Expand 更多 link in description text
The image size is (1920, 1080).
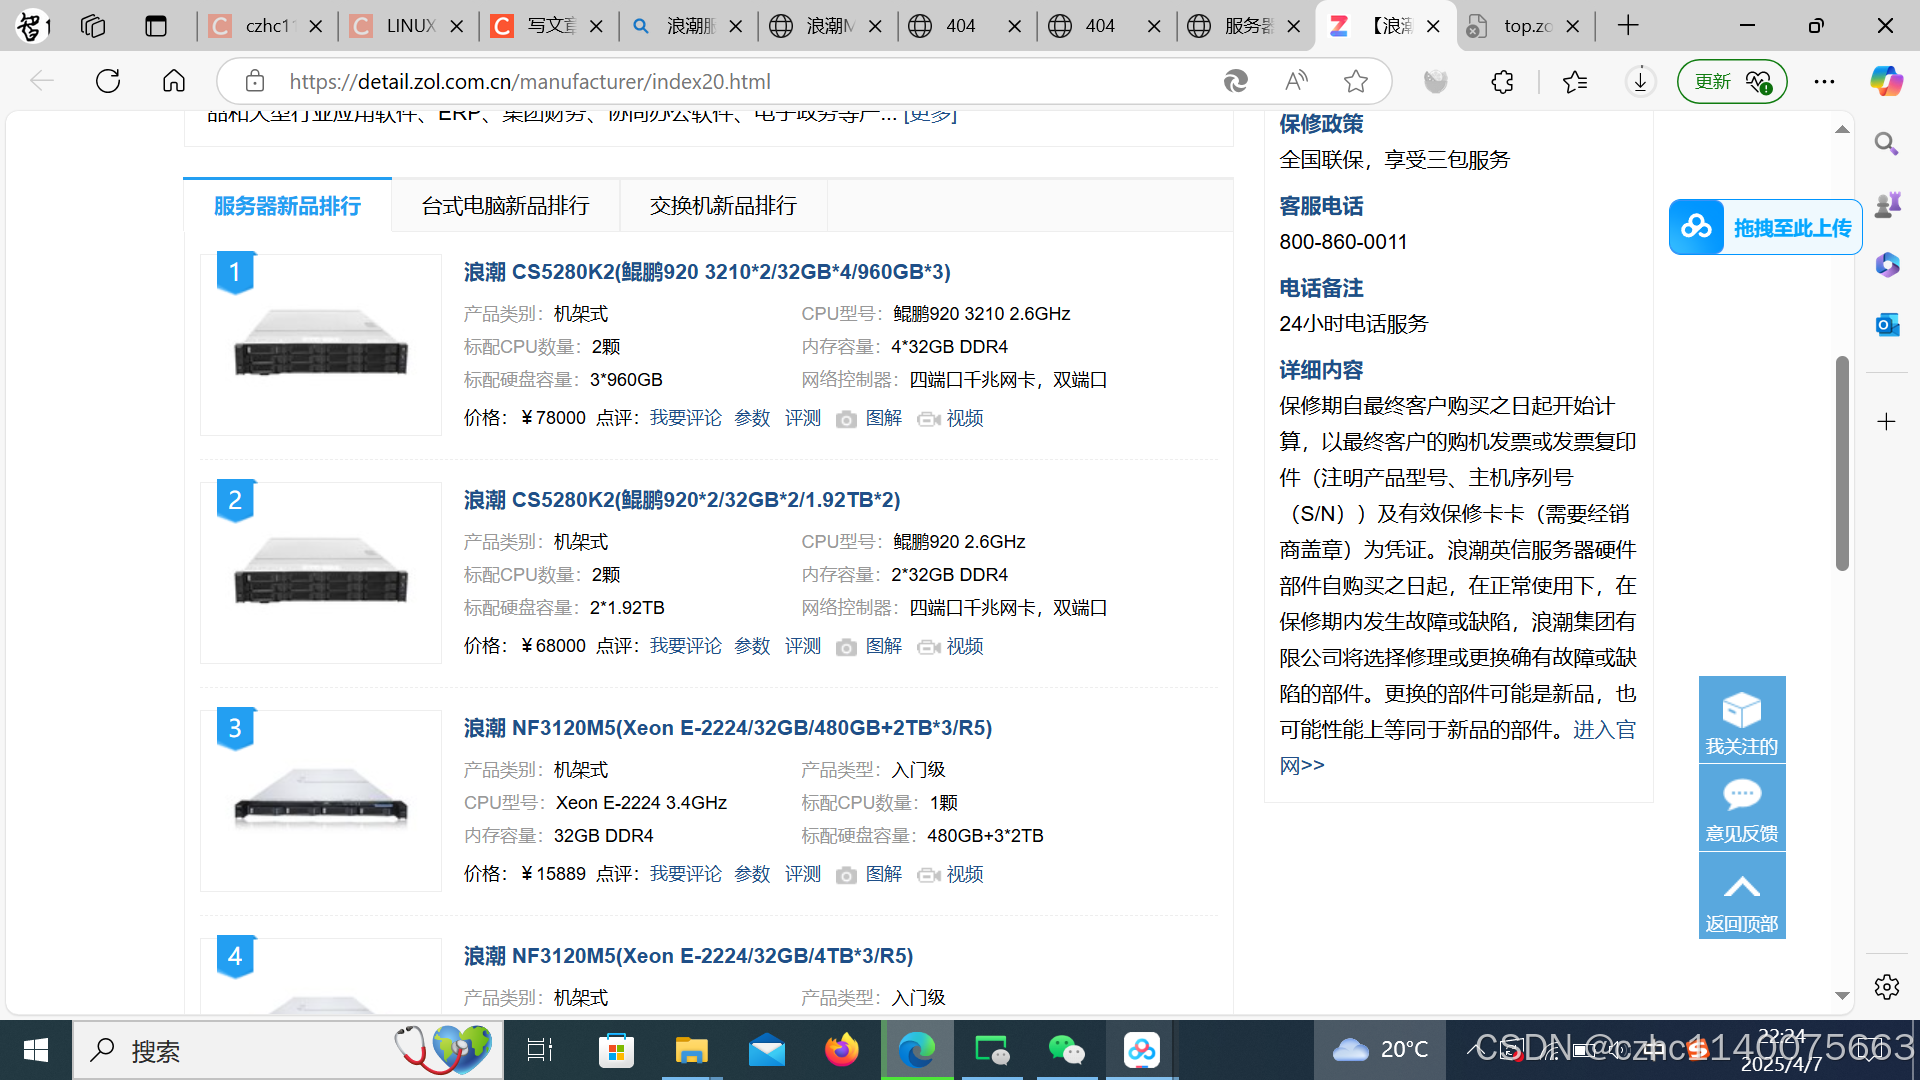click(x=929, y=116)
